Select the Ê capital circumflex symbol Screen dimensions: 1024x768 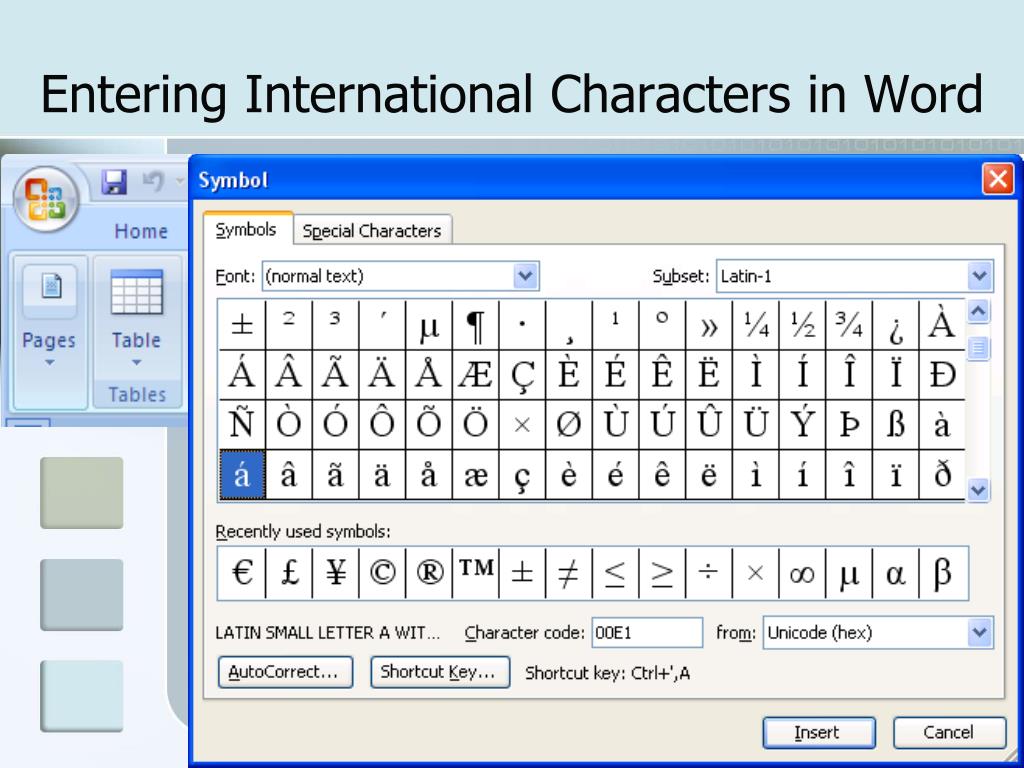click(662, 375)
